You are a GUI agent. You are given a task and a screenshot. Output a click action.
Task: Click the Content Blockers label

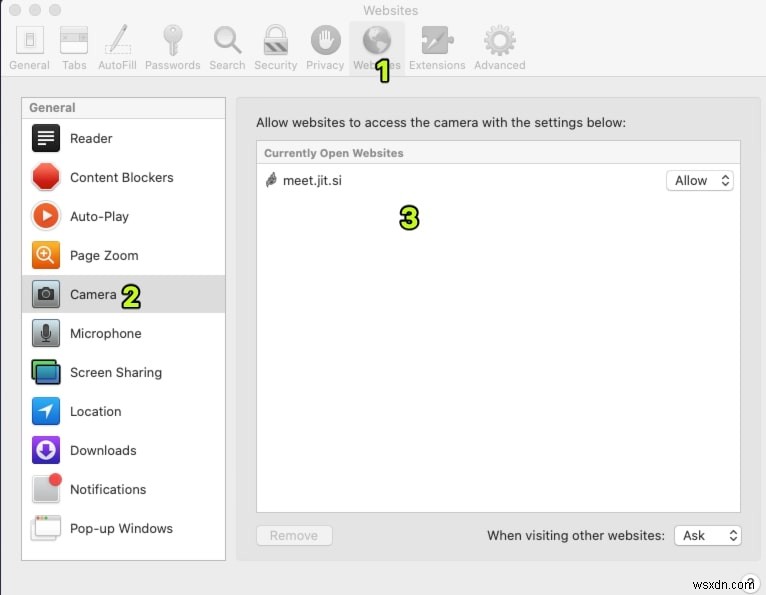click(122, 177)
